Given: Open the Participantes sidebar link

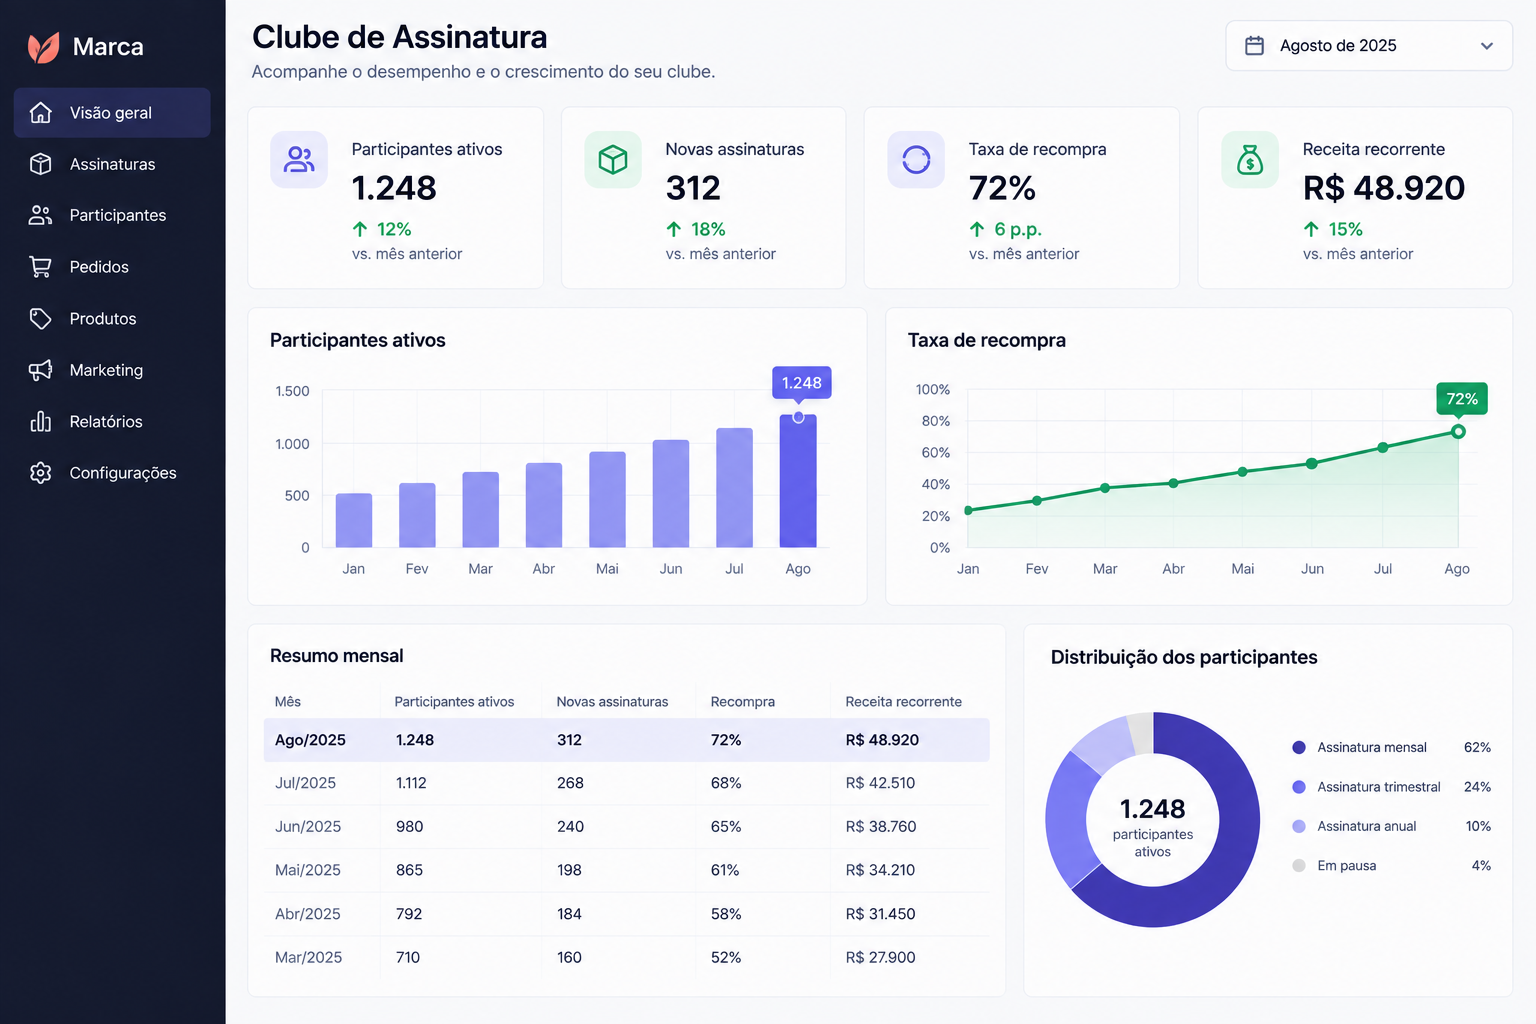Looking at the screenshot, I should pos(112,215).
